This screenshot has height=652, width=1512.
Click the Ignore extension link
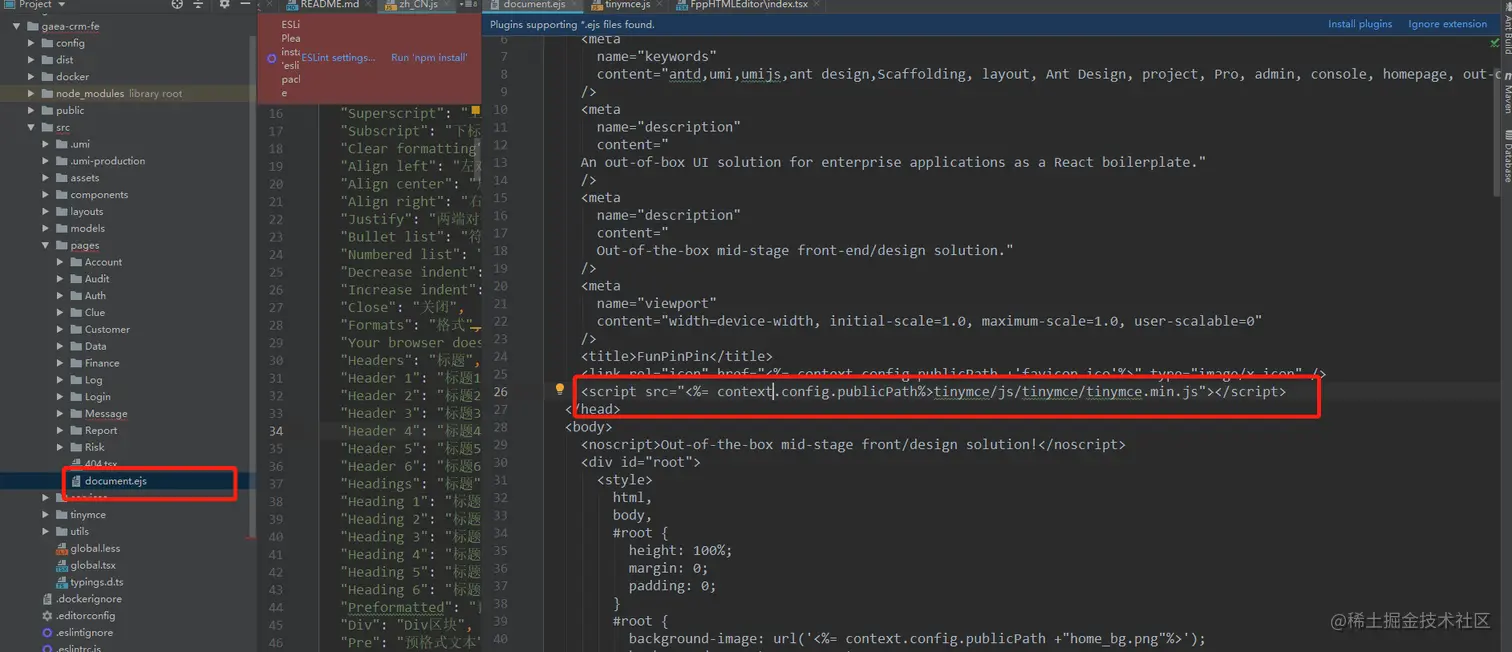(x=1447, y=24)
